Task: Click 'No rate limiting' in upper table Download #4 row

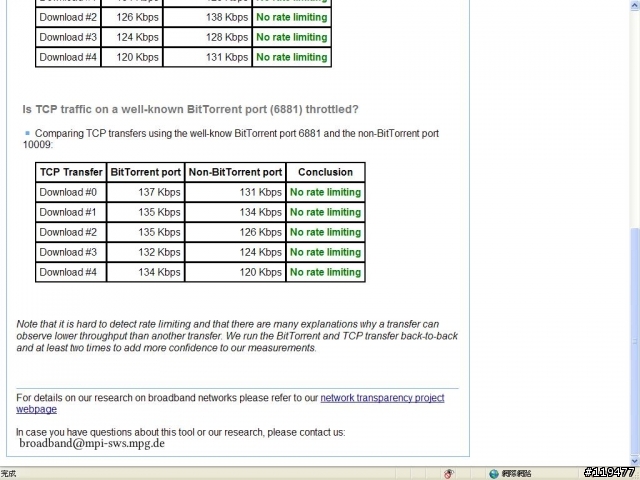Action: [x=292, y=57]
